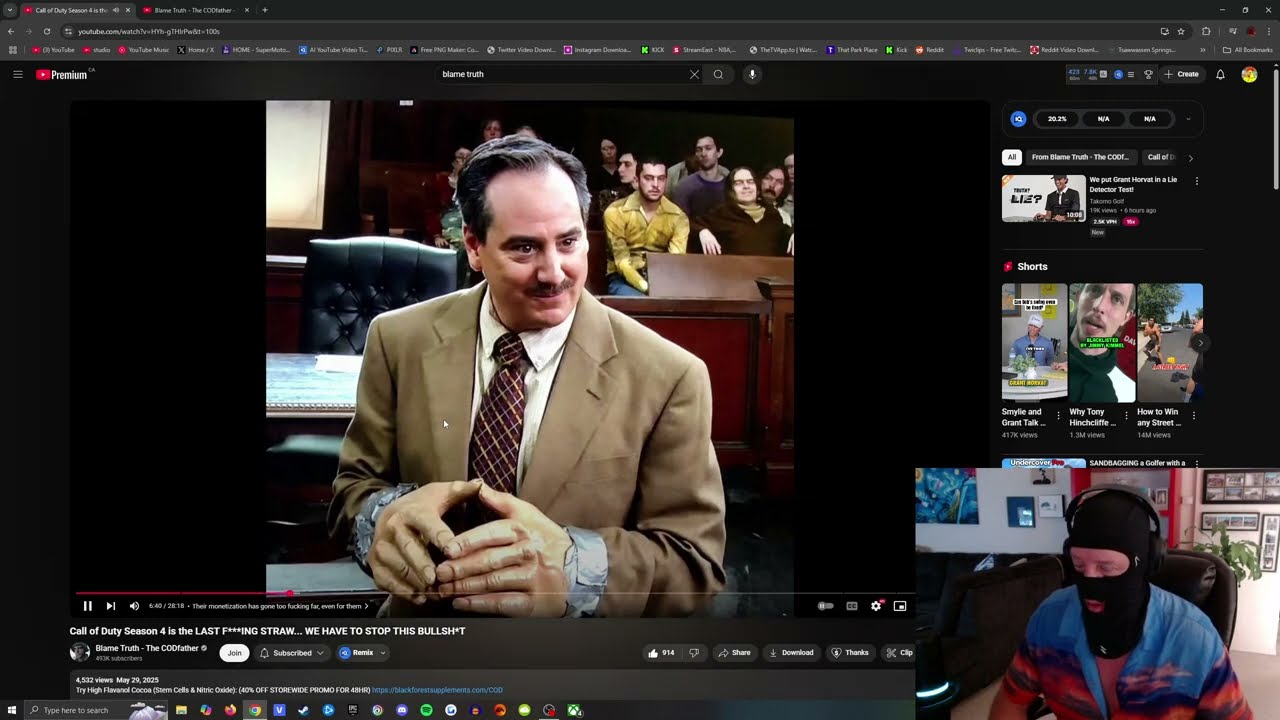Clear the search box with the X
The height and width of the screenshot is (720, 1280).
point(694,74)
